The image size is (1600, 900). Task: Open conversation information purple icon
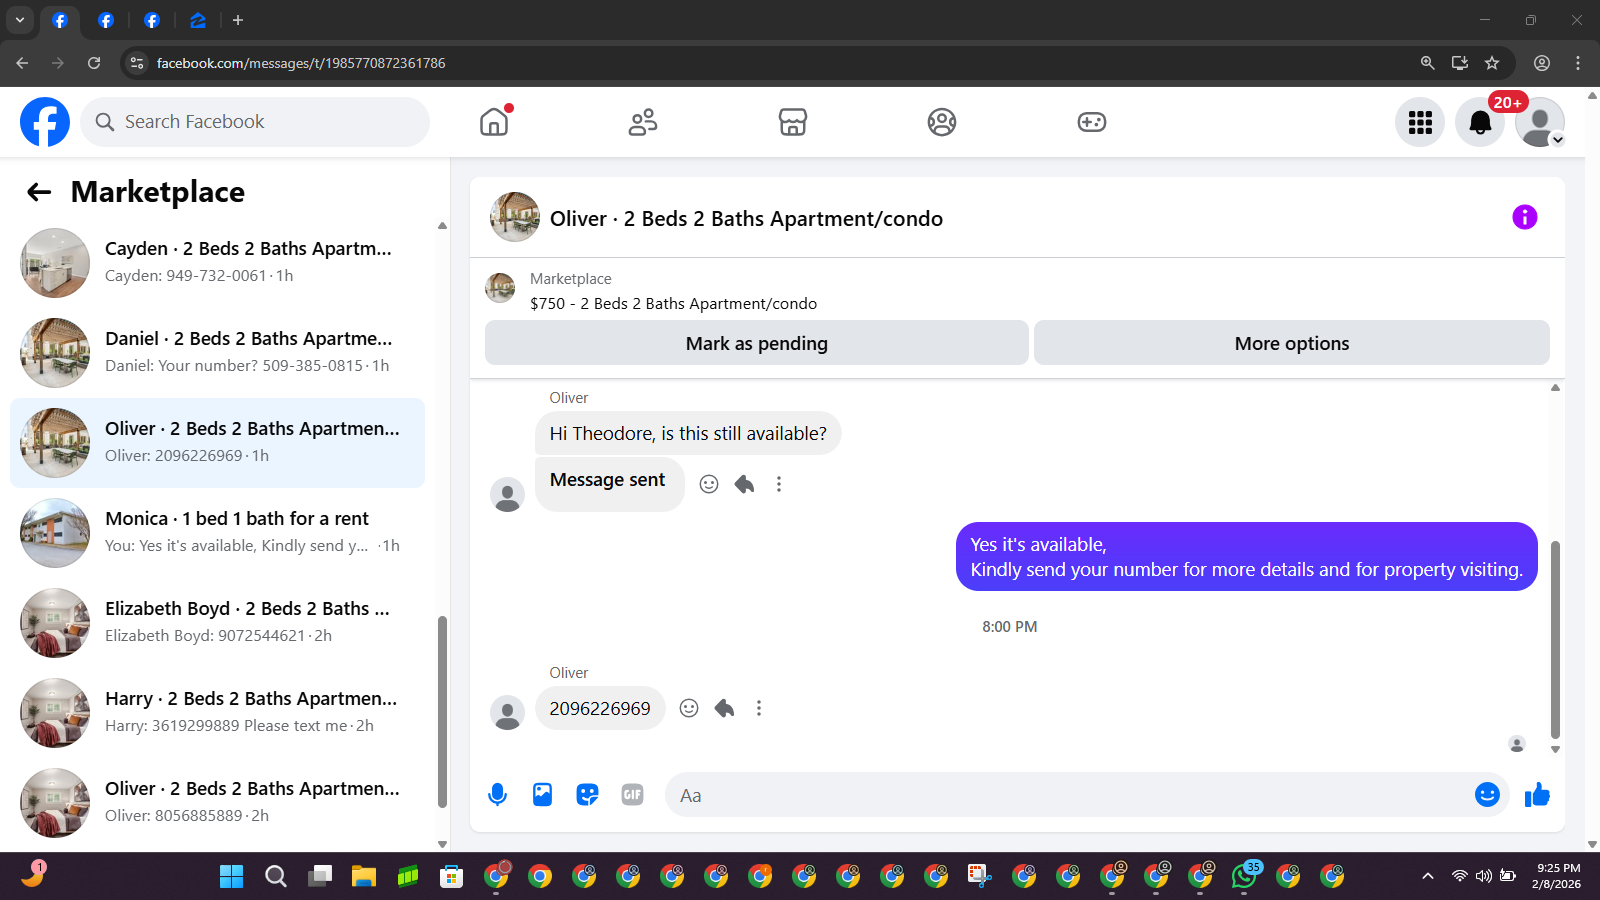click(1524, 217)
